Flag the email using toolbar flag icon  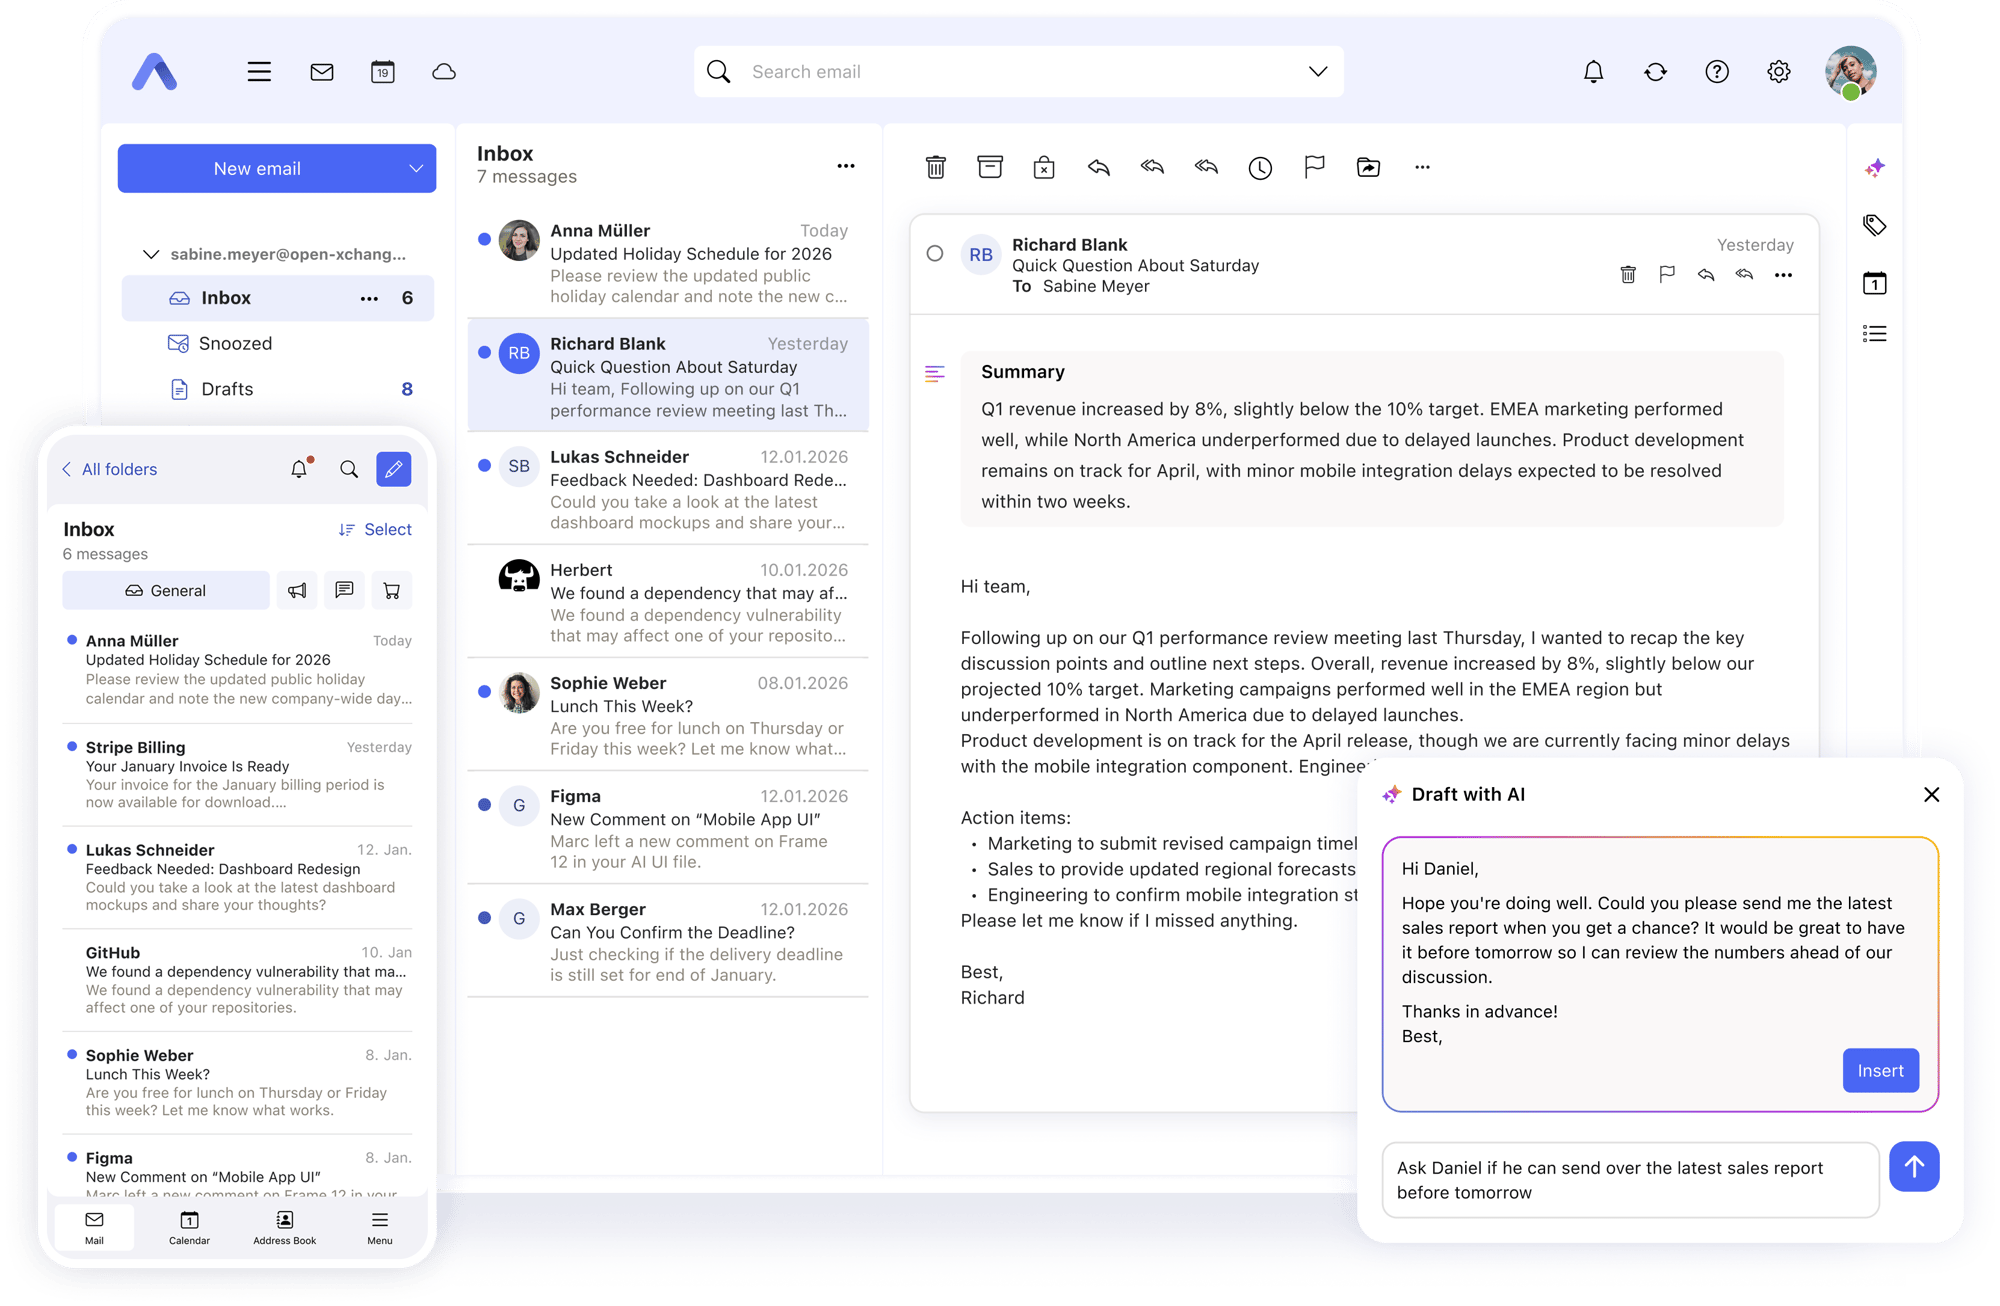1314,167
